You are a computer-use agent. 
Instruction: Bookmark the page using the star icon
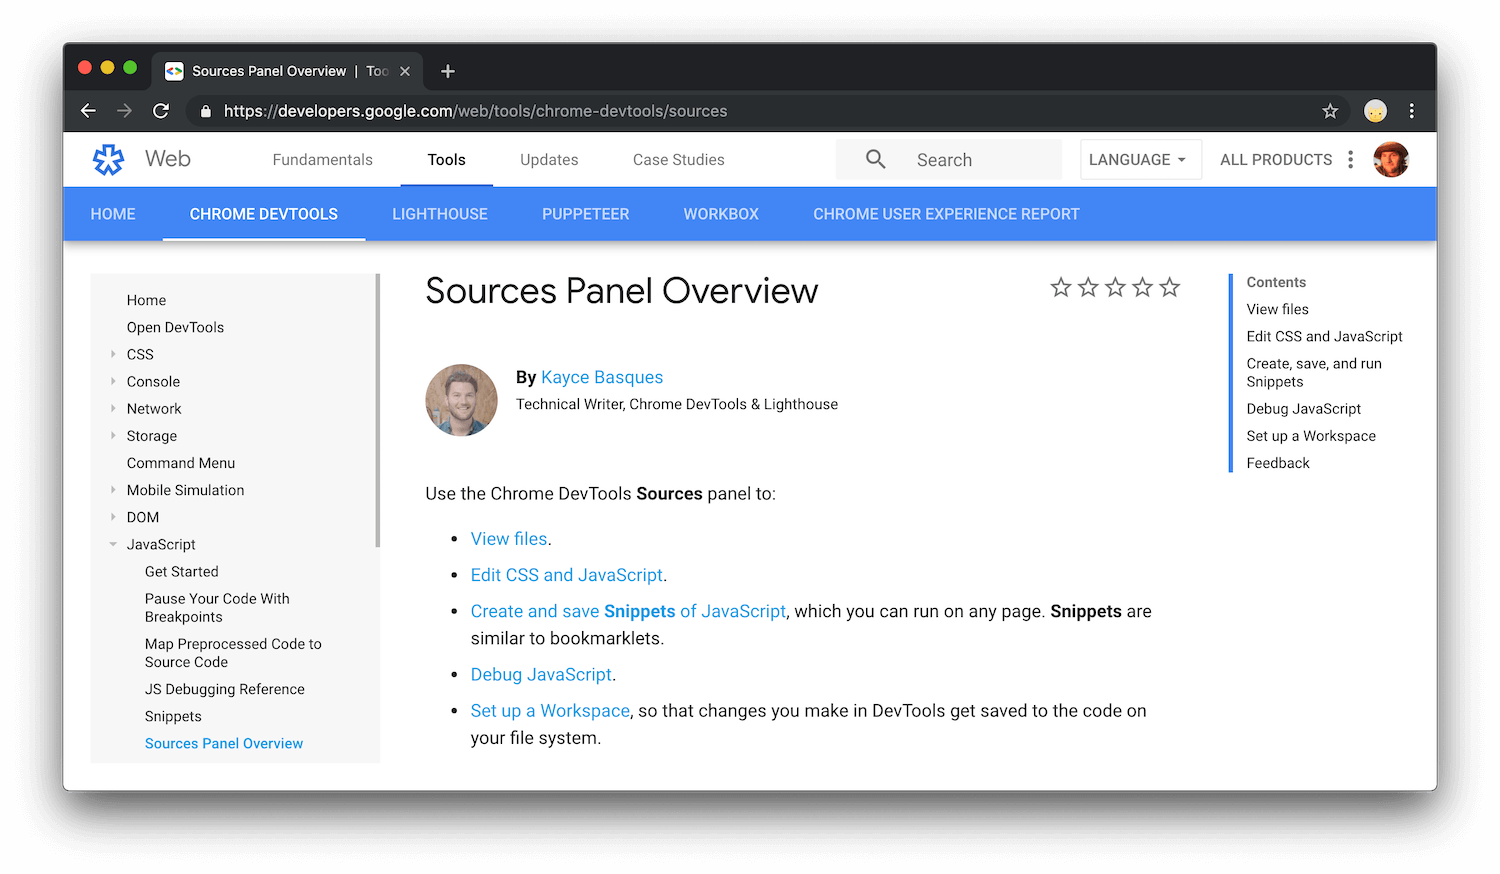pos(1330,111)
